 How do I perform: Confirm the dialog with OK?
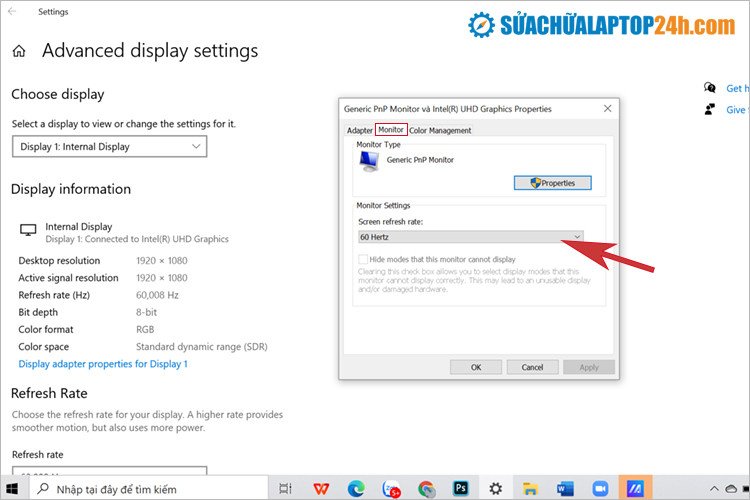click(476, 367)
